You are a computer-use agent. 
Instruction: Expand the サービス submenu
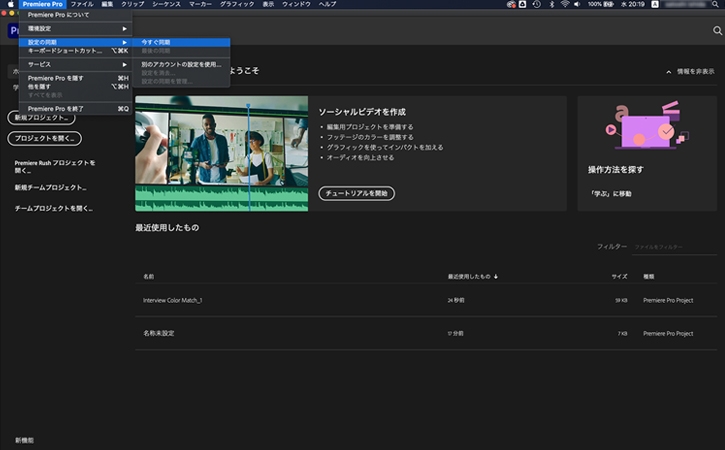tap(75, 64)
